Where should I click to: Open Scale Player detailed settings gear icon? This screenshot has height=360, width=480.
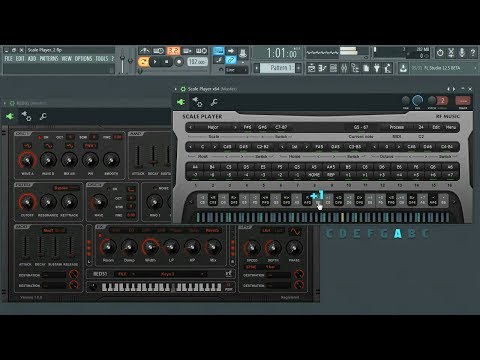pos(197,102)
